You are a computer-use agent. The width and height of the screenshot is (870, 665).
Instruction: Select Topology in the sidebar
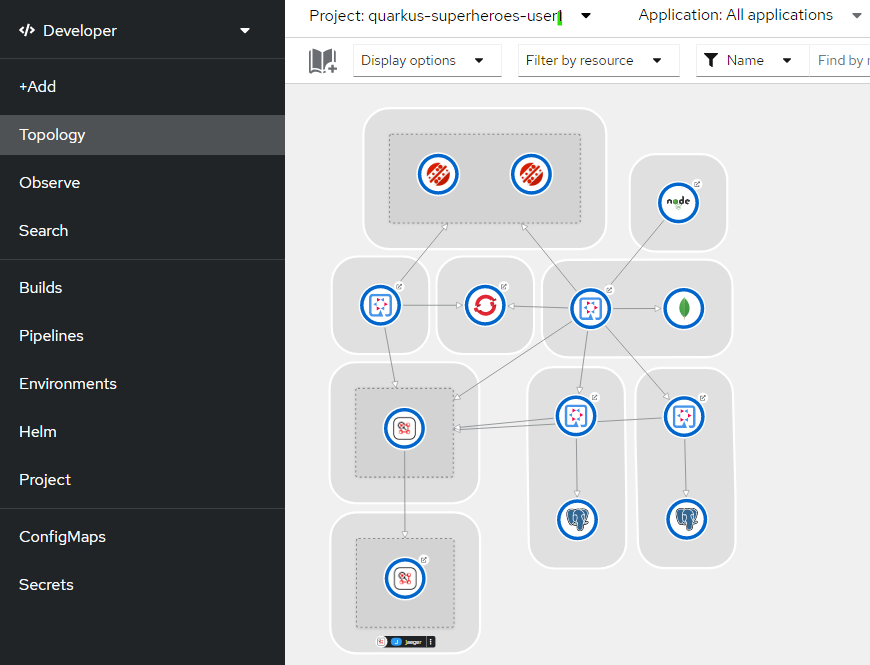[x=143, y=135]
